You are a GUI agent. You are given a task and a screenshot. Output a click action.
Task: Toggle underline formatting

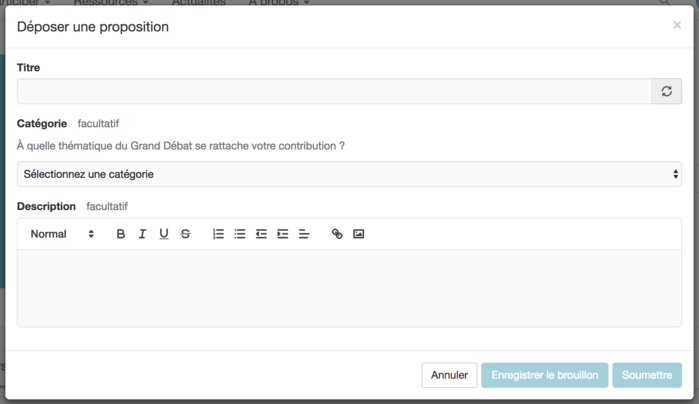[164, 234]
